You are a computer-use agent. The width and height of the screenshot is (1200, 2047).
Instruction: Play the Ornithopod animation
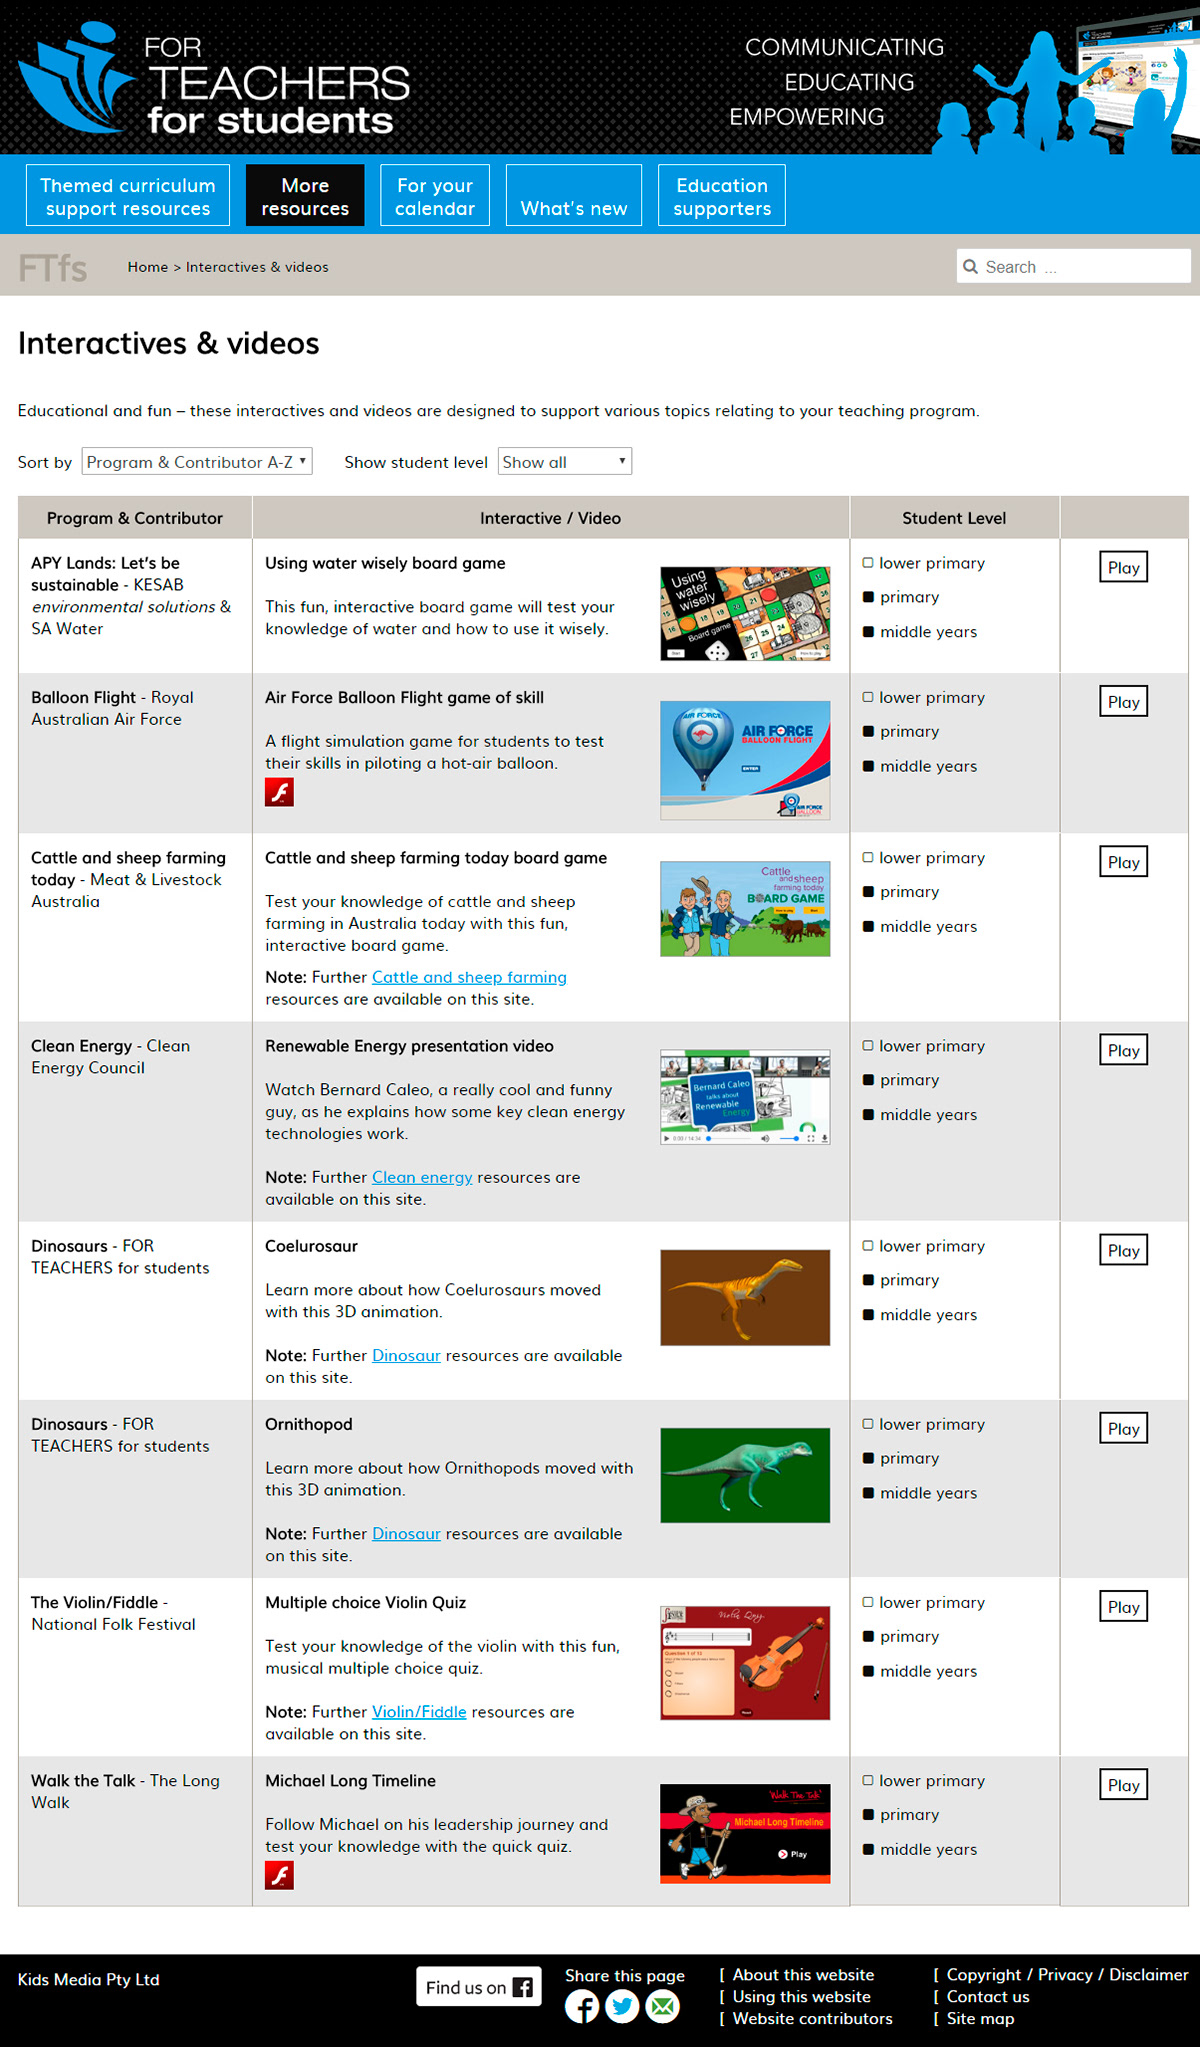tap(1123, 1429)
